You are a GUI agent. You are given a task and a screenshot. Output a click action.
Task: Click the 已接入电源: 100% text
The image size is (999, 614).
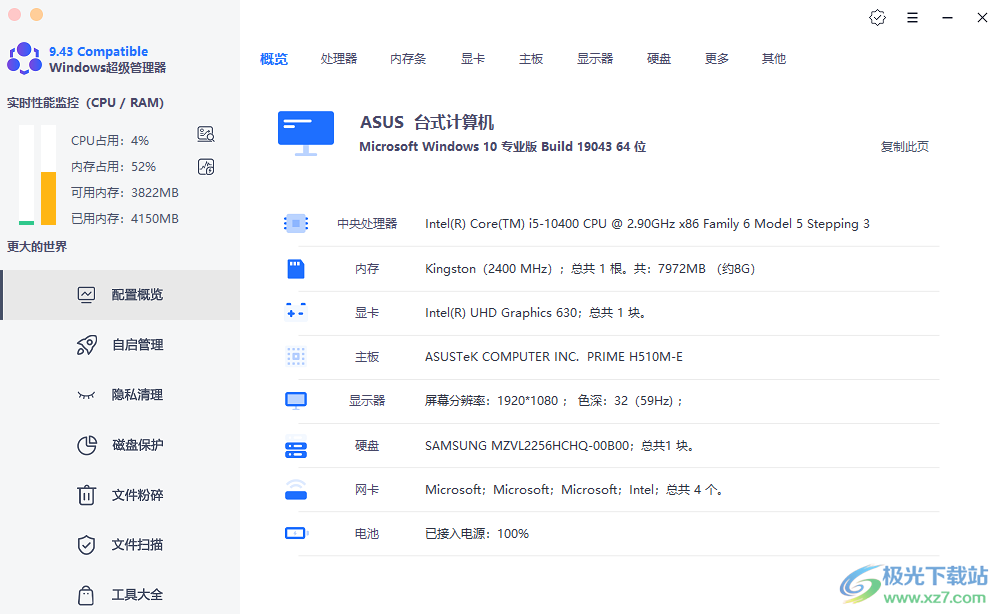[x=477, y=534]
